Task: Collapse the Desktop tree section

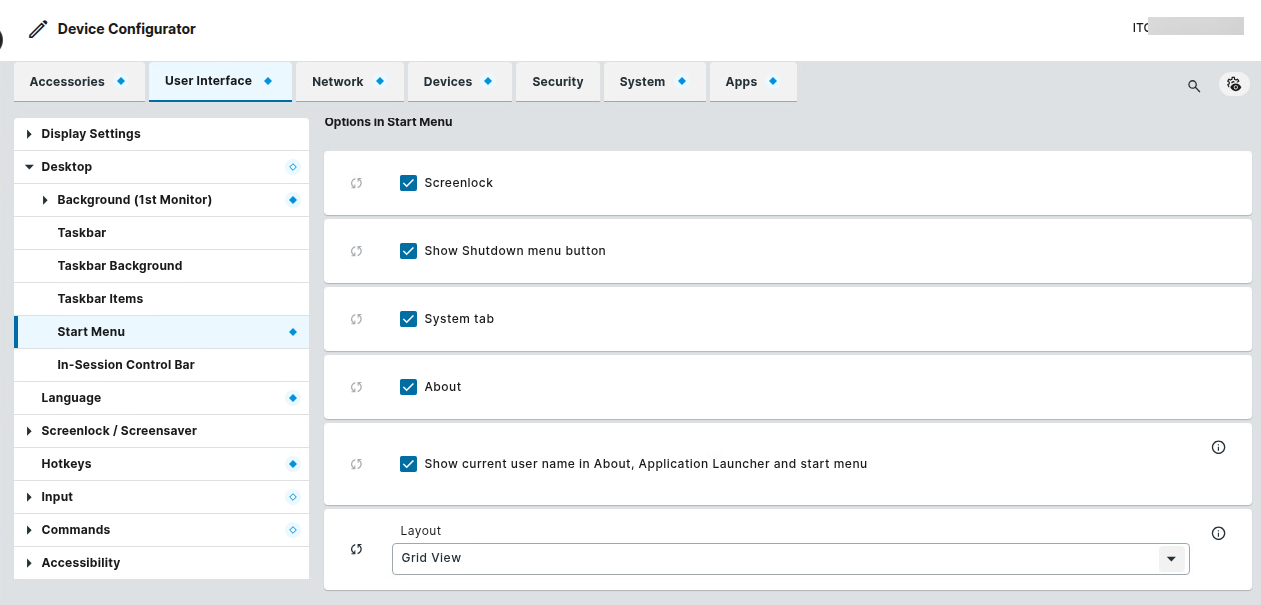Action: coord(29,167)
